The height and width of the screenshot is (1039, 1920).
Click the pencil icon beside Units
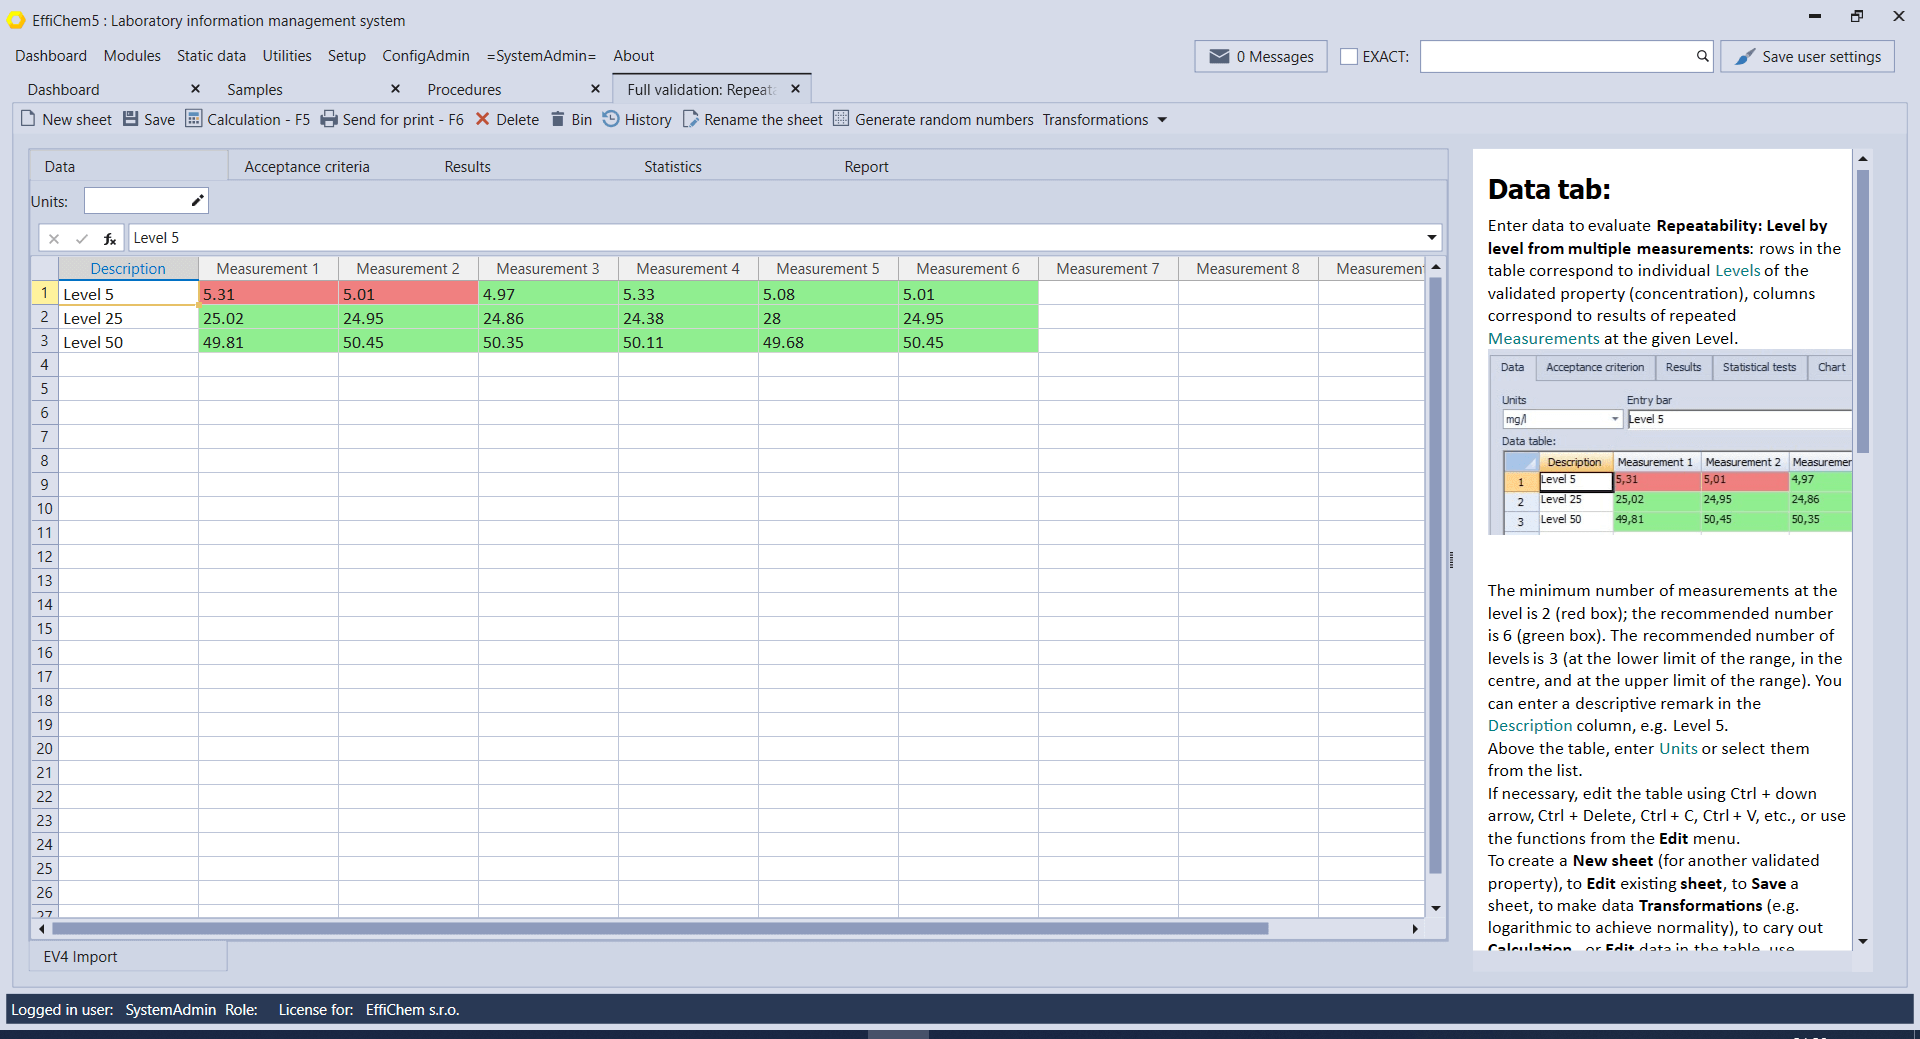coord(198,200)
